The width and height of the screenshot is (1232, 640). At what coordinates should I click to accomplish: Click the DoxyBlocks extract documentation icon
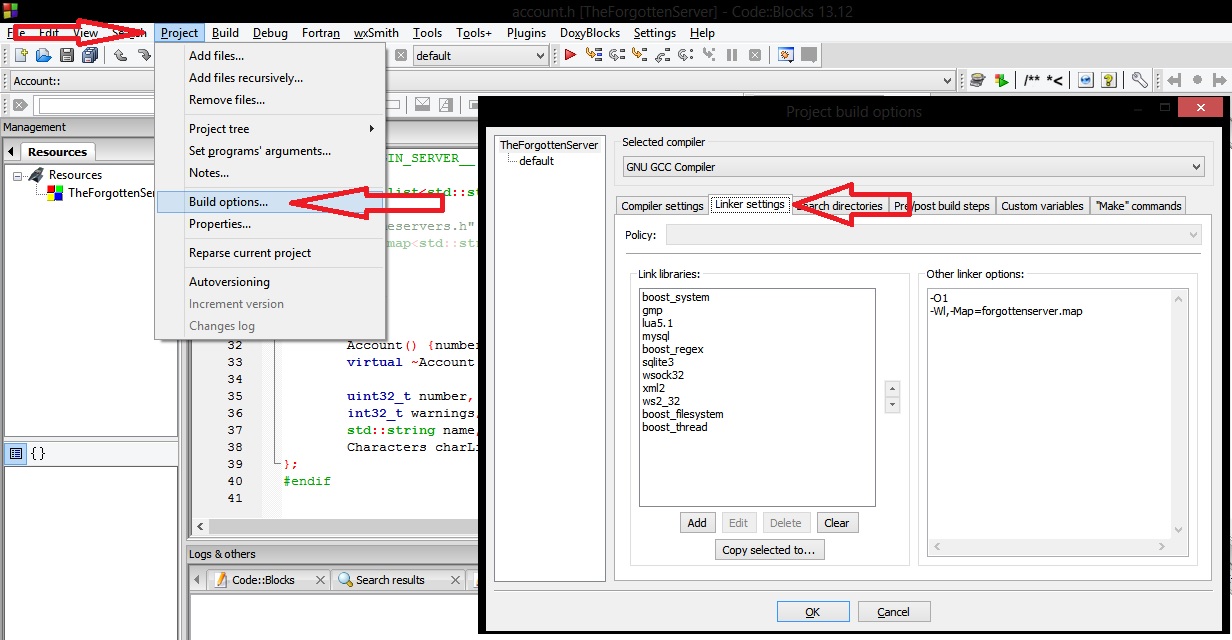click(1001, 80)
